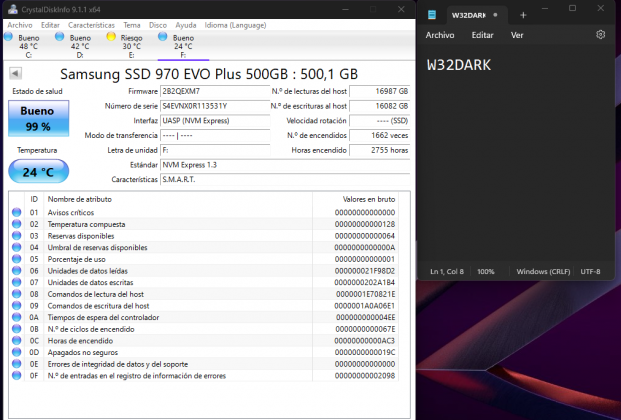Click the host reads value 16987 GB
Image resolution: width=621 pixels, height=420 pixels.
pyautogui.click(x=379, y=92)
